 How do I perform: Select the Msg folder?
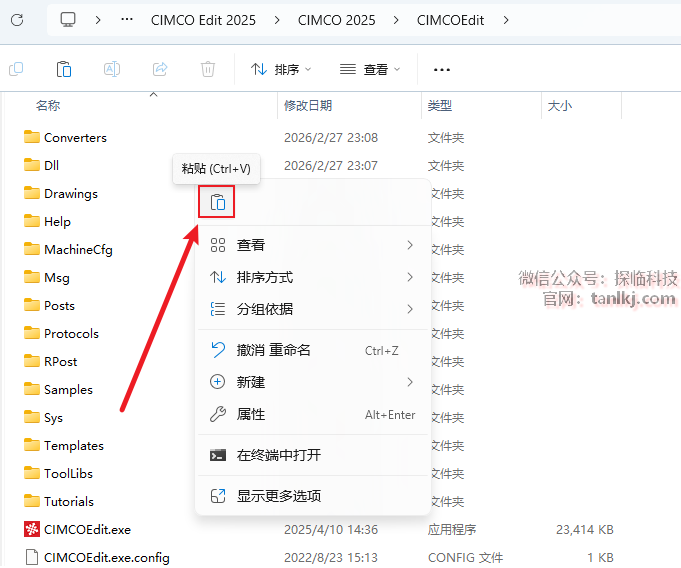tap(46, 277)
